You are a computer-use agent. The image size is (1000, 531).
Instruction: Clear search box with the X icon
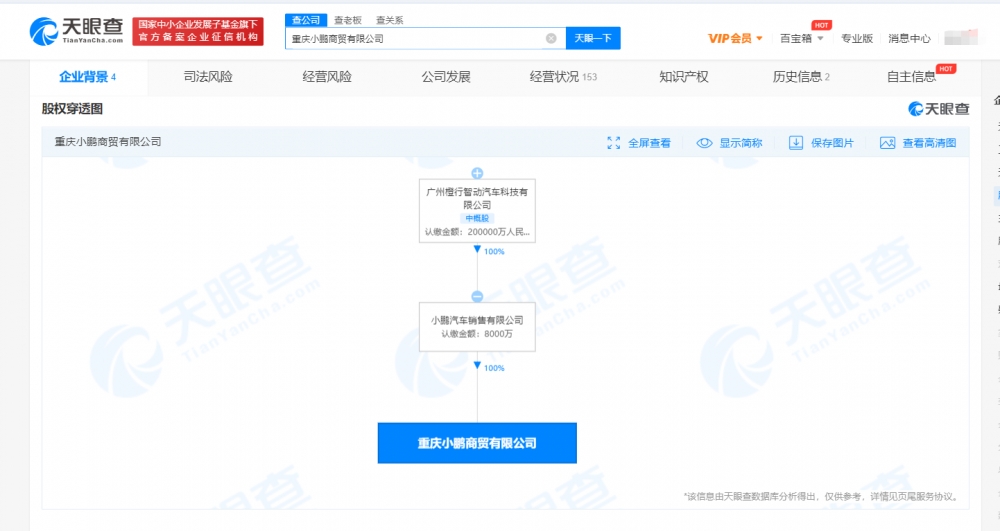pyautogui.click(x=551, y=39)
